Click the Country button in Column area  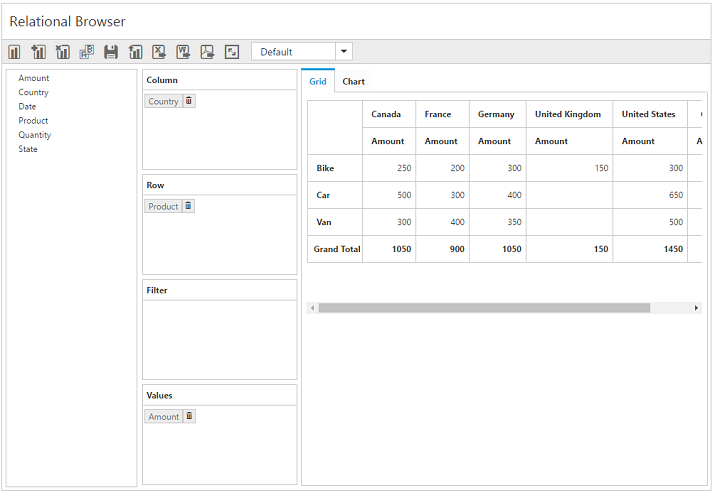163,101
